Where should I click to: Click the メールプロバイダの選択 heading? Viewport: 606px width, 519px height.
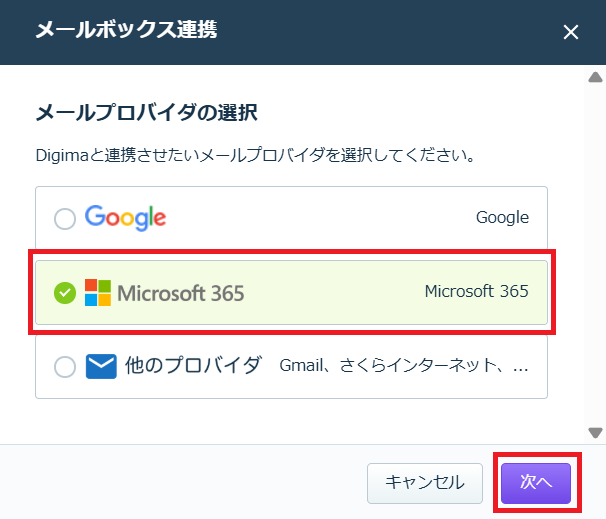[x=146, y=113]
